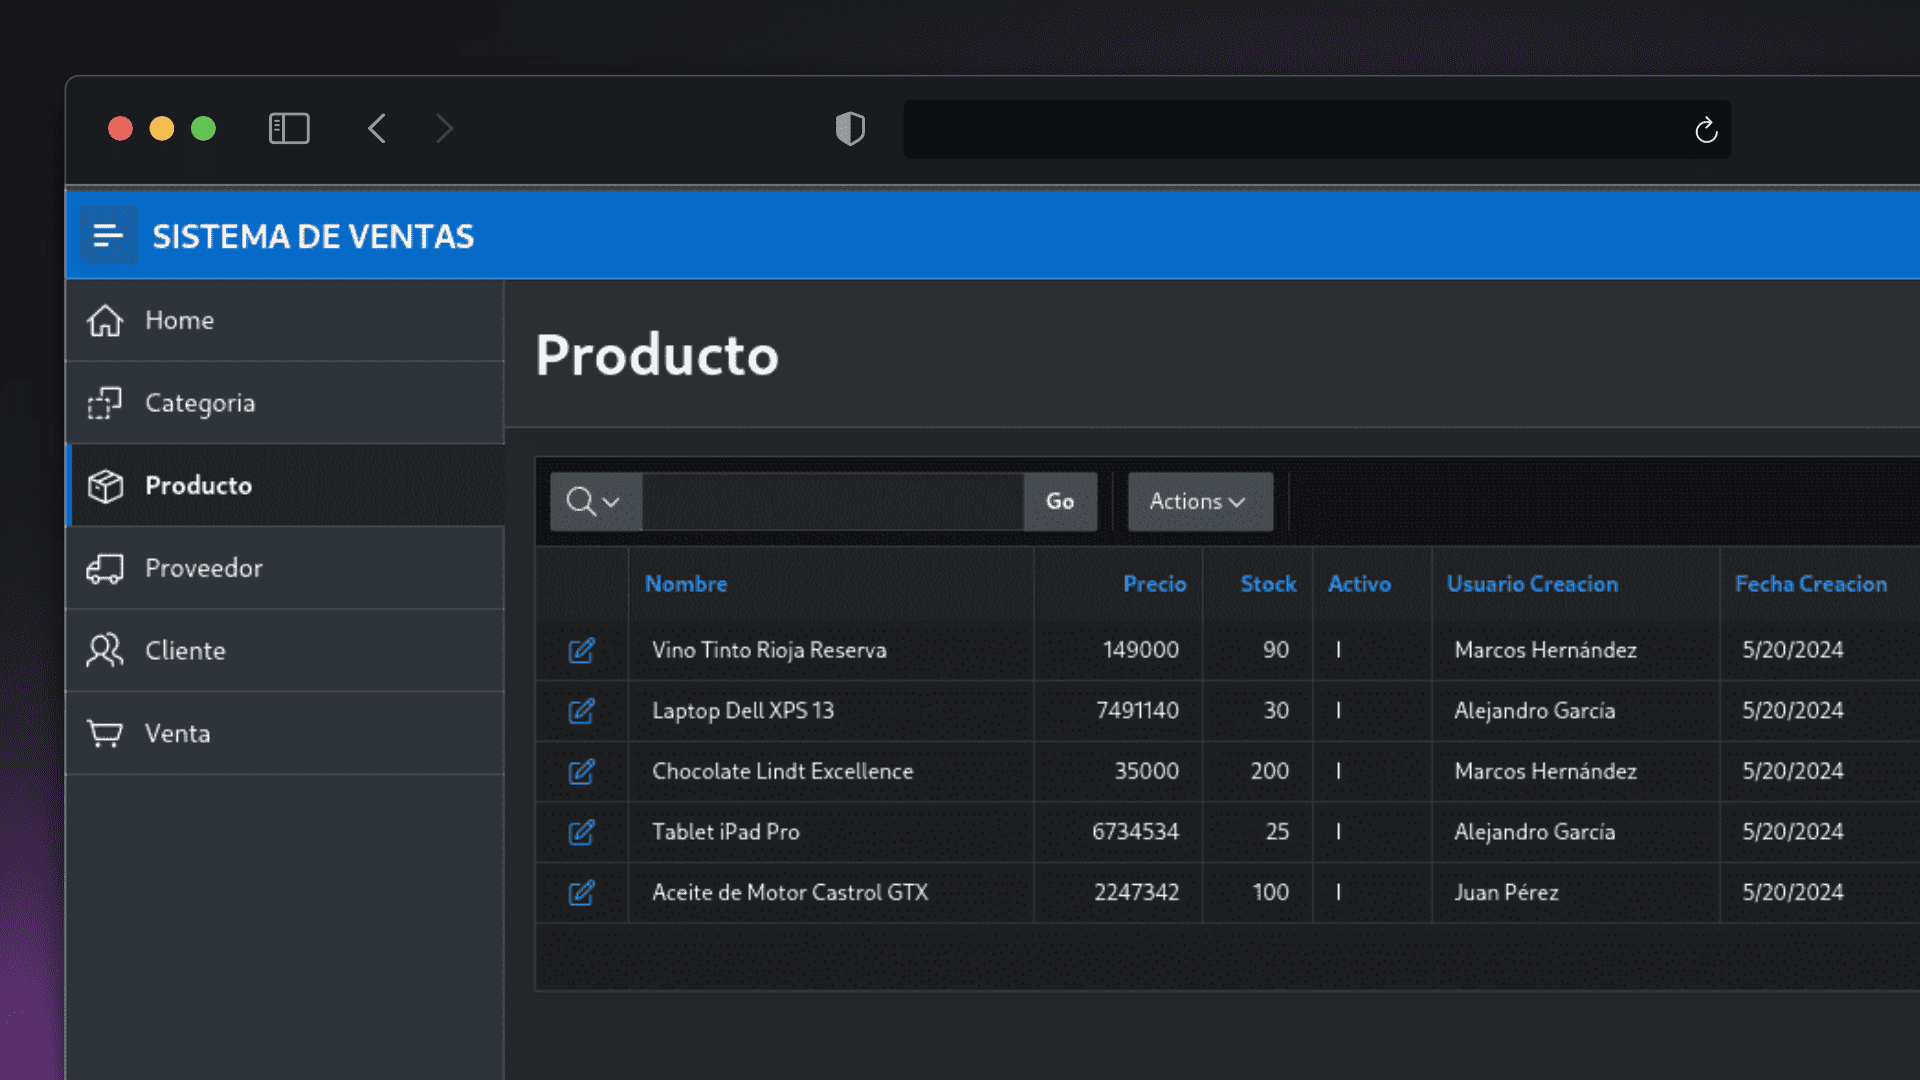1920x1080 pixels.
Task: Edit the Tablet iPad Pro row
Action: 582,832
